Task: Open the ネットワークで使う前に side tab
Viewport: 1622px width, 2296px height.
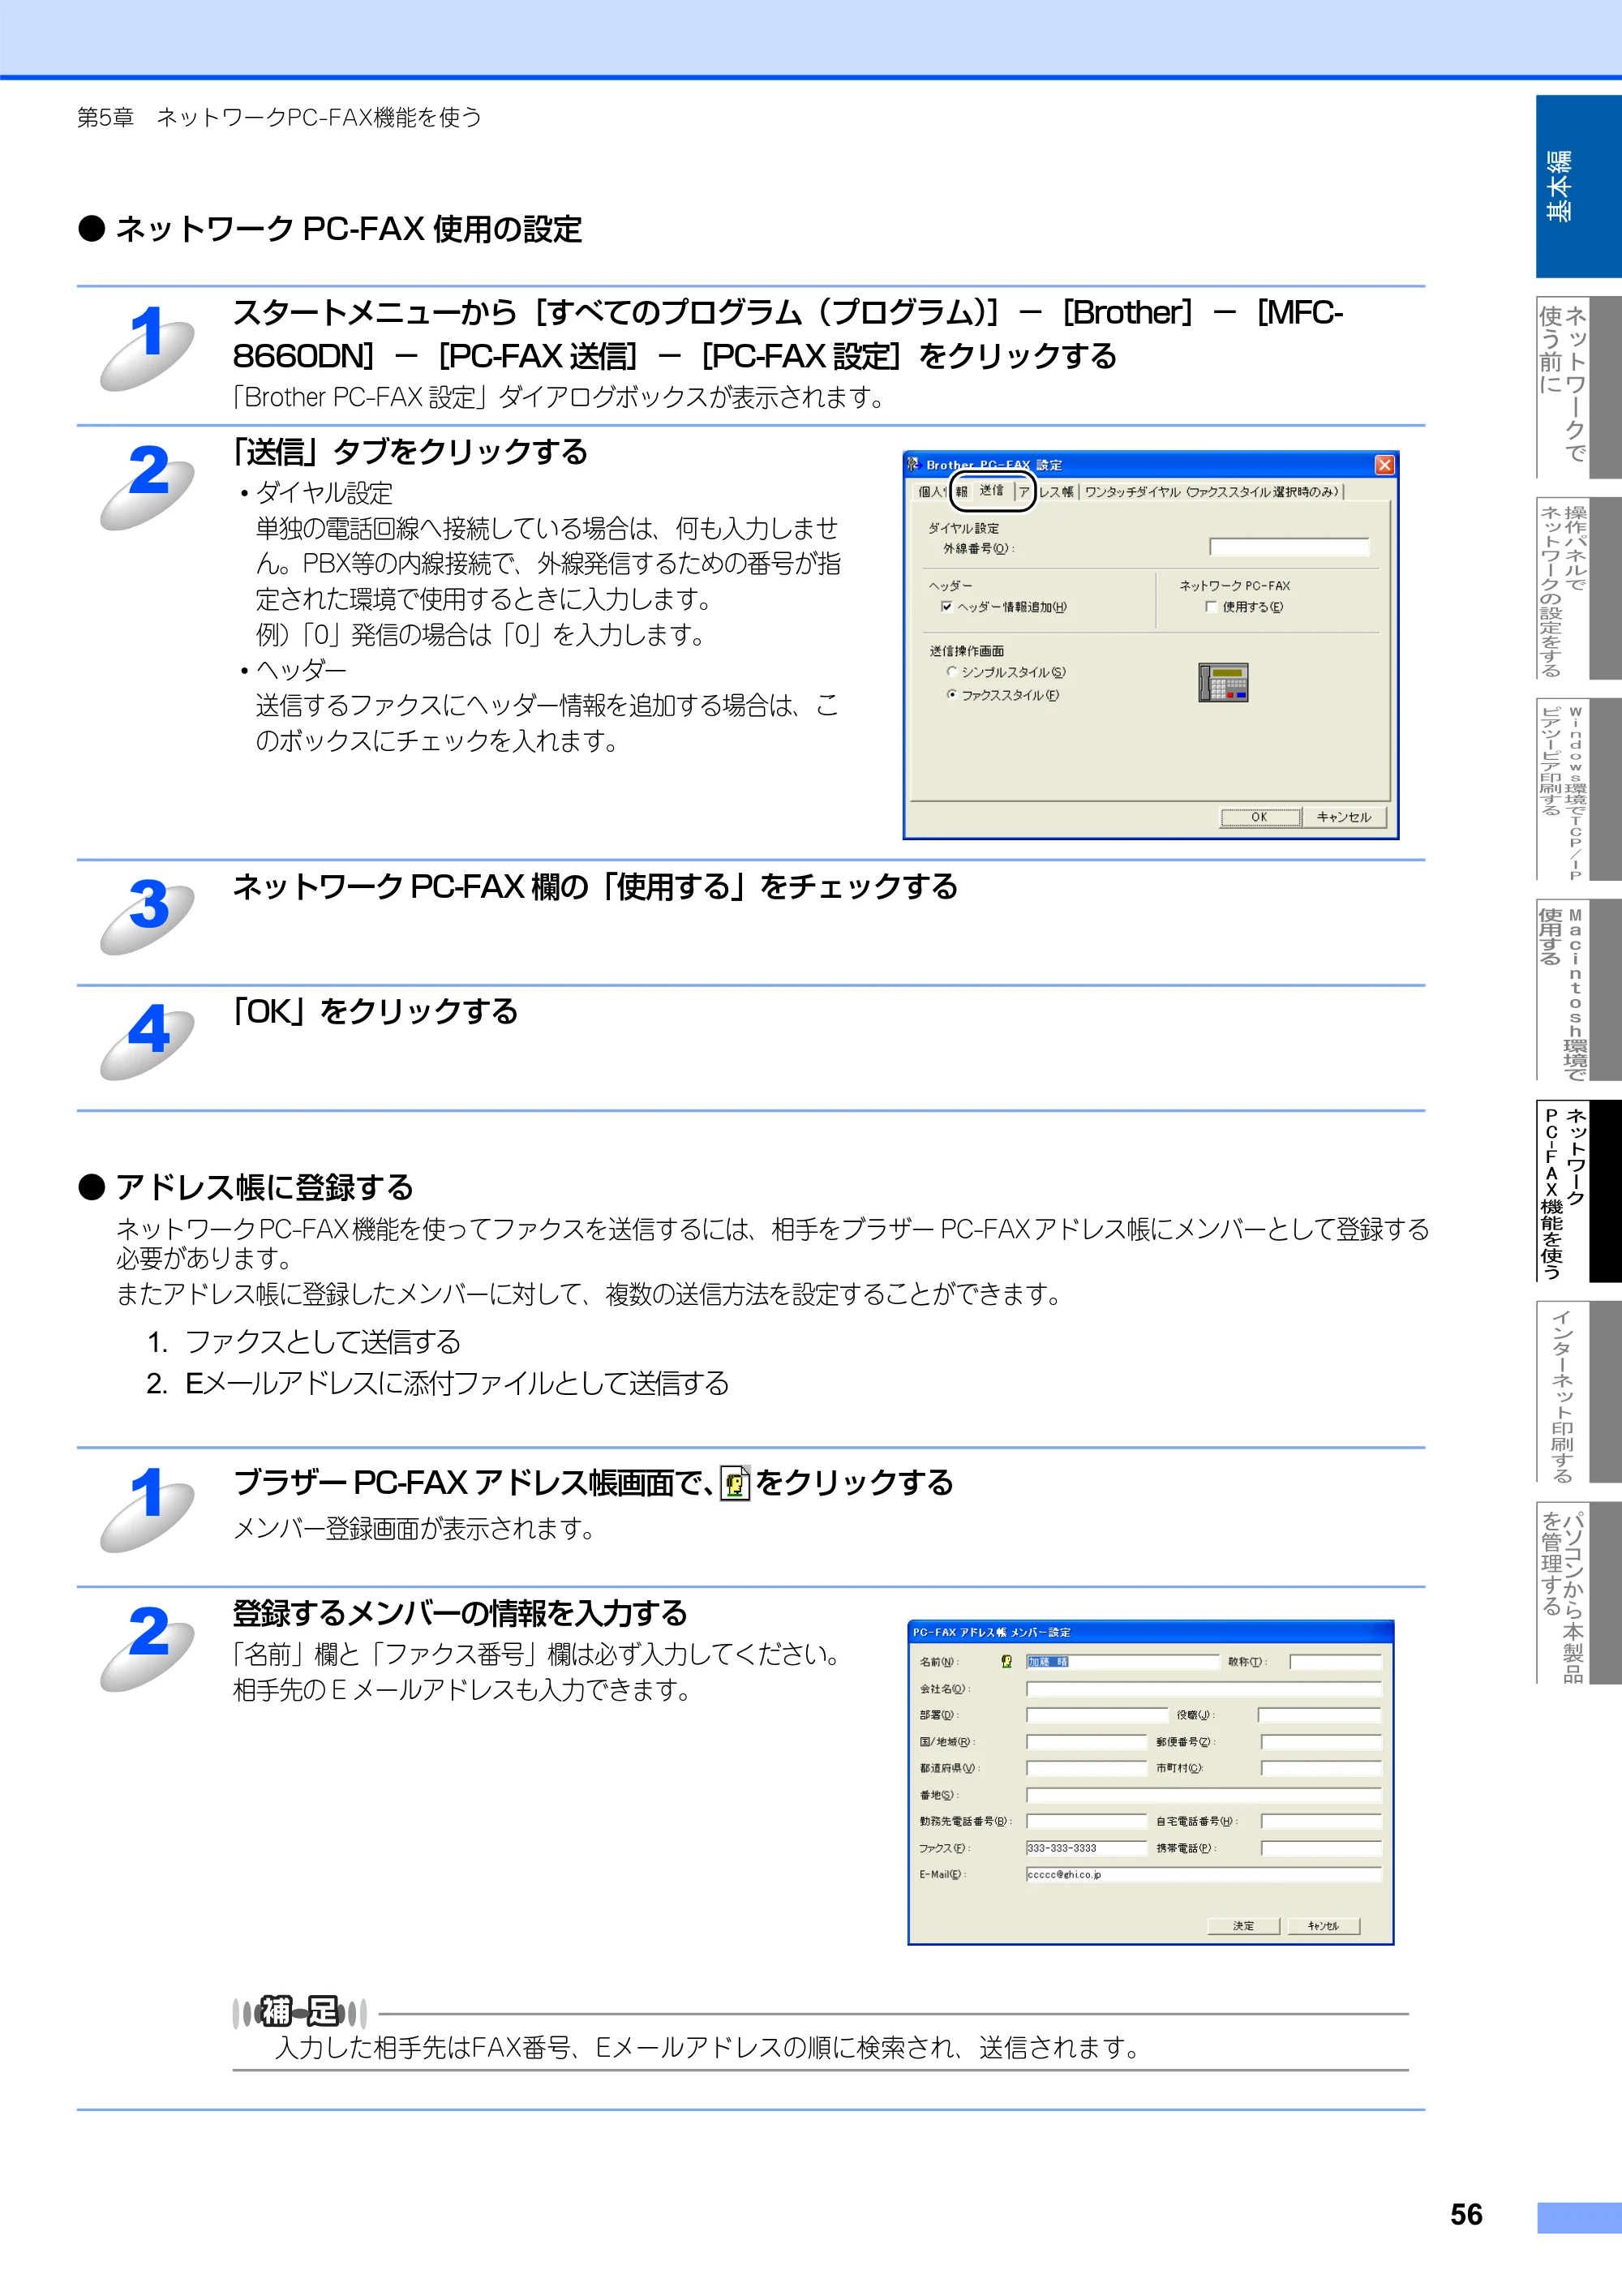Action: coord(1578,386)
